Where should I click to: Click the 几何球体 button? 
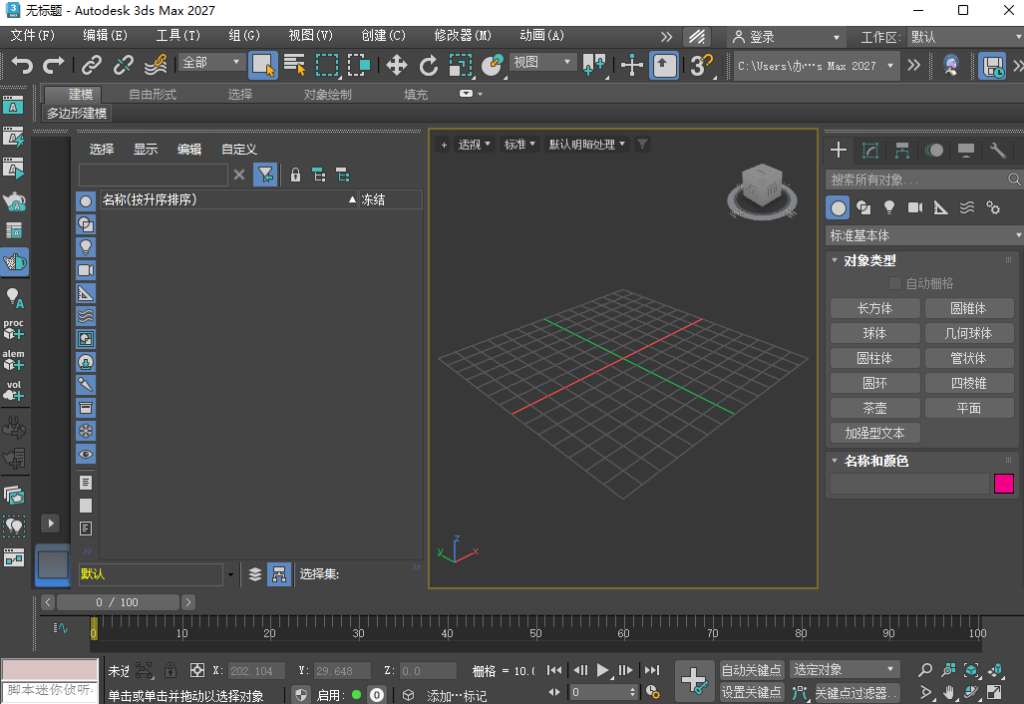968,333
